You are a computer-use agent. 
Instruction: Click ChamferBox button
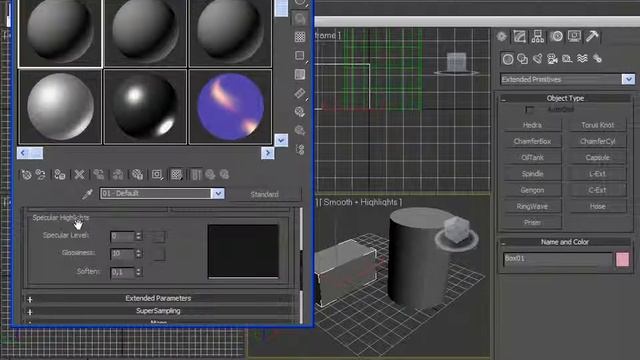[x=532, y=141]
